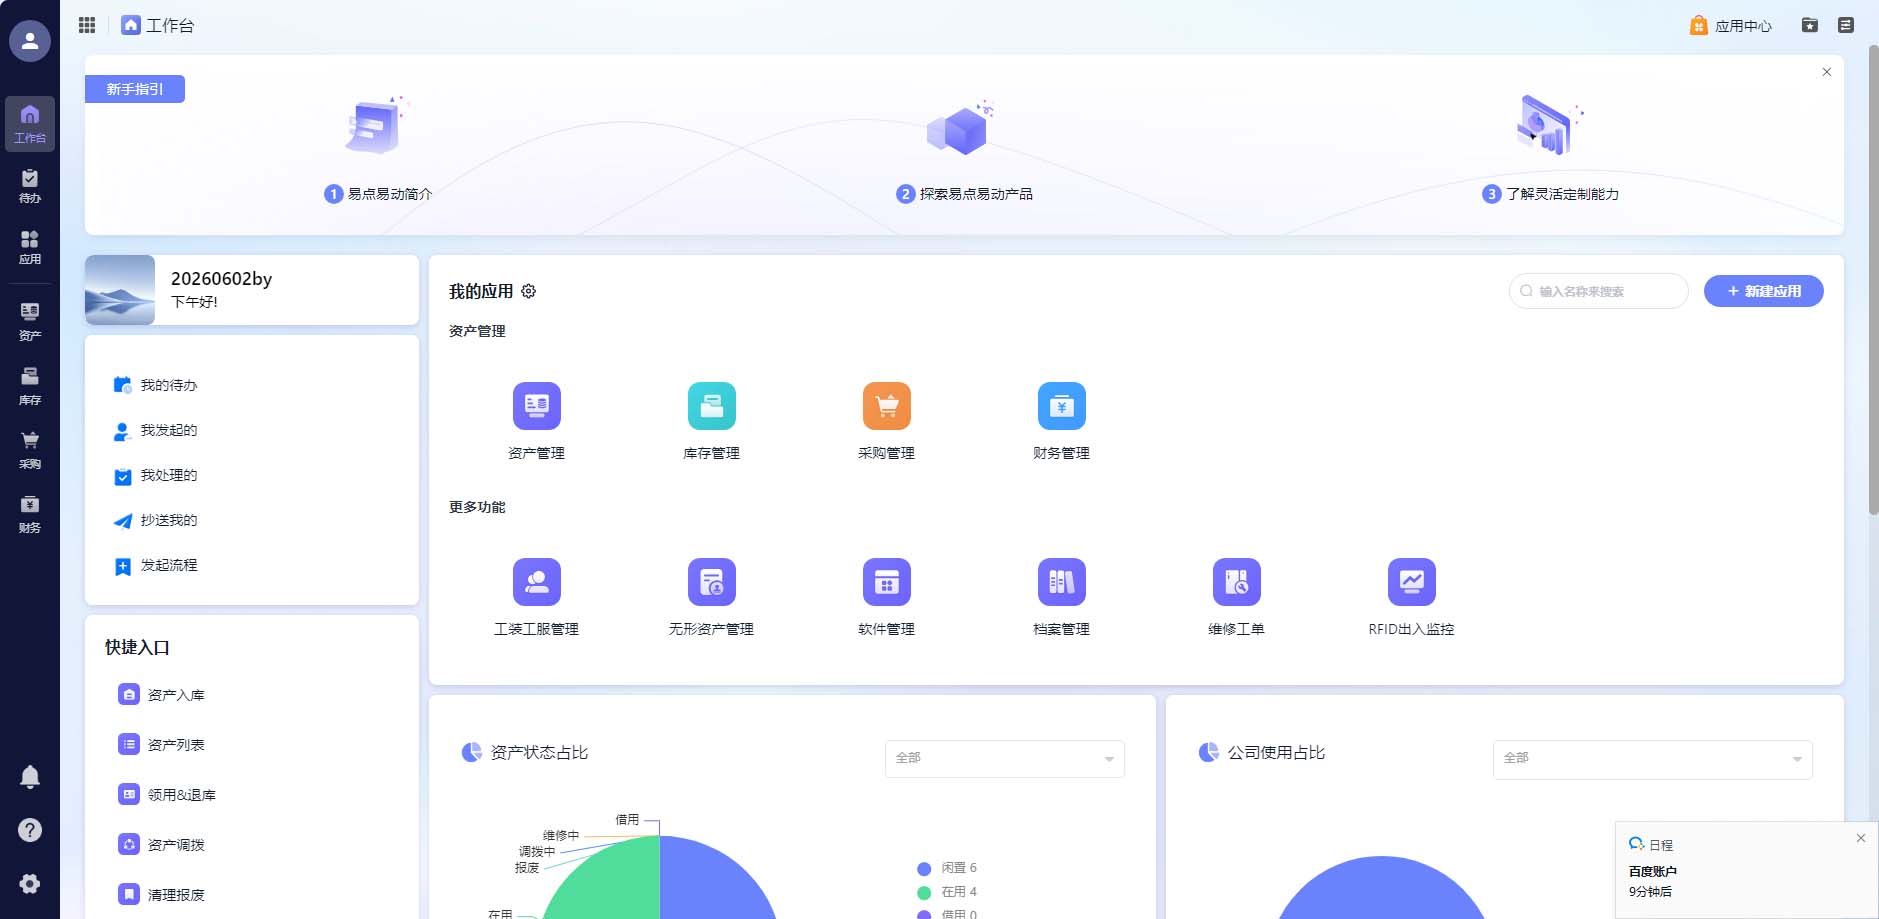This screenshot has height=919, width=1879.
Task: Focus the 输入名称来搜索 search field
Action: click(x=1598, y=291)
